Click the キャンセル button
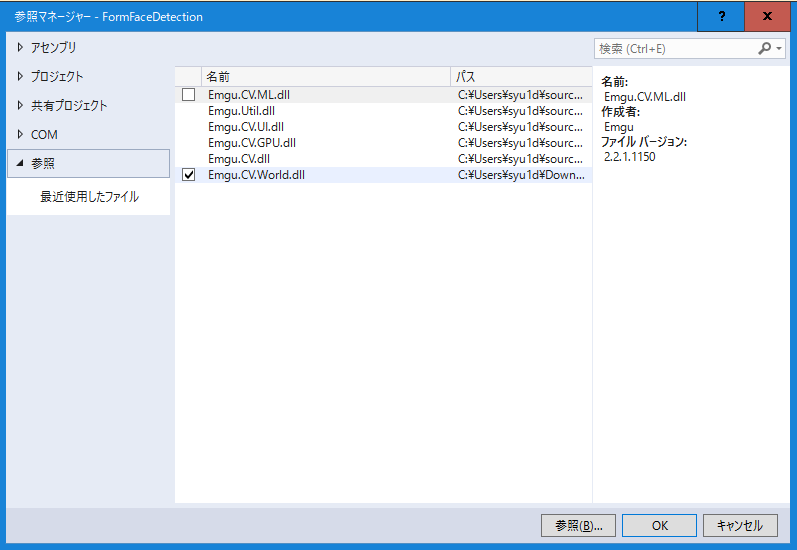The width and height of the screenshot is (797, 550). (740, 525)
